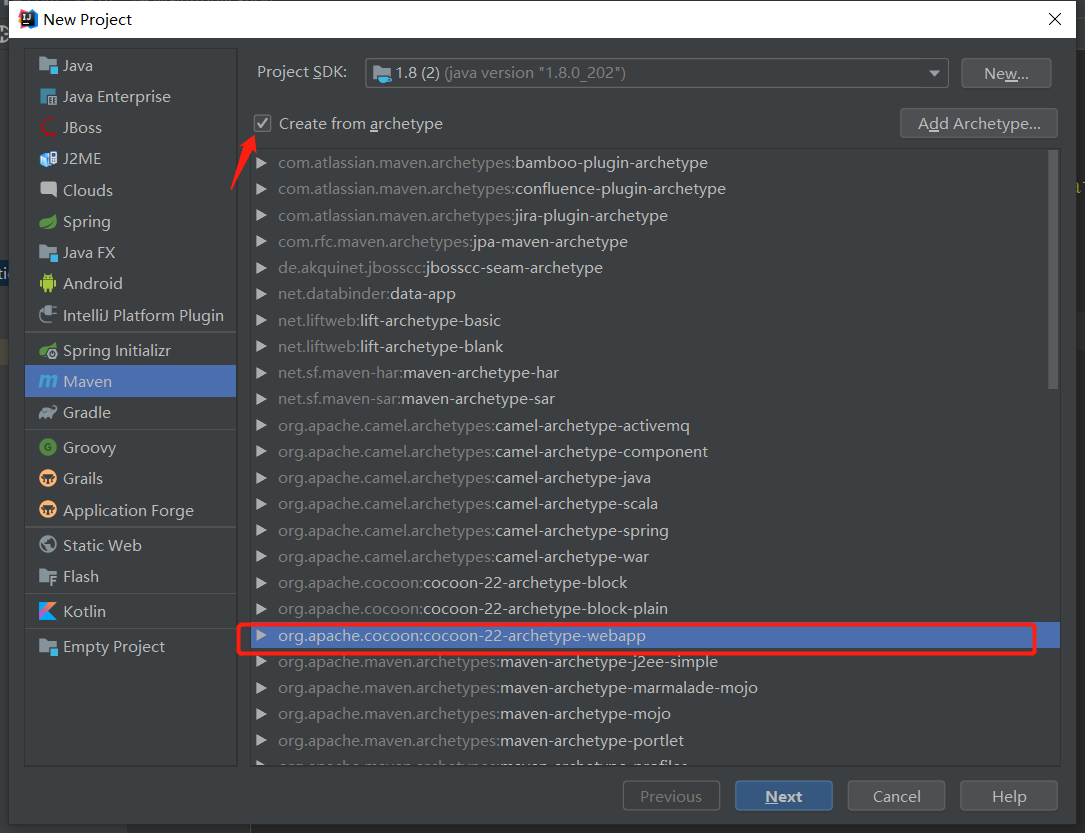Expand maven-archetype-har node

pos(262,373)
